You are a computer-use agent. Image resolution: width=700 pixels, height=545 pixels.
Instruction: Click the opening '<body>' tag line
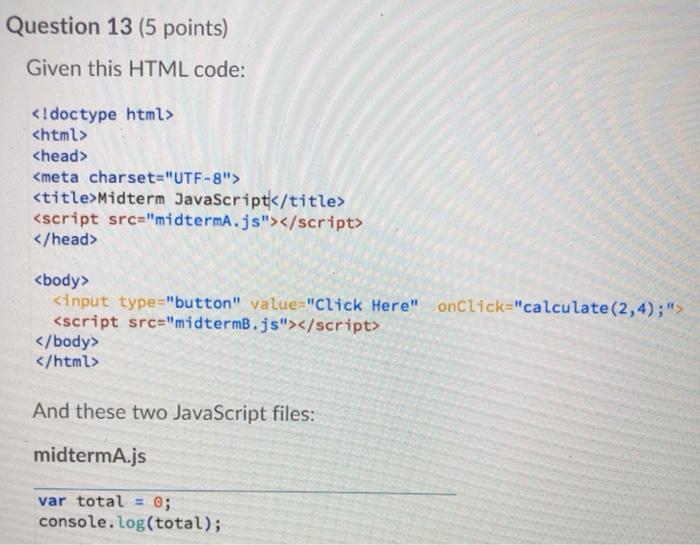[x=62, y=280]
